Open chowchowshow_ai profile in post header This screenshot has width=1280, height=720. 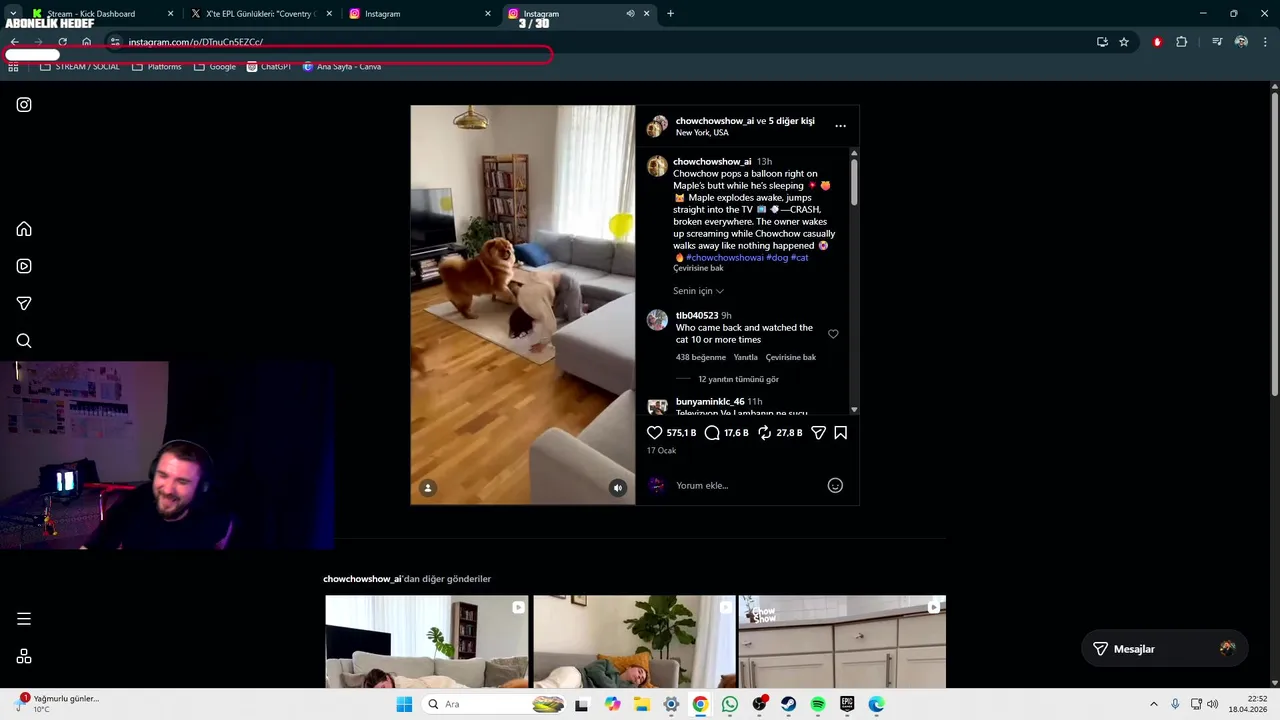pyautogui.click(x=714, y=121)
